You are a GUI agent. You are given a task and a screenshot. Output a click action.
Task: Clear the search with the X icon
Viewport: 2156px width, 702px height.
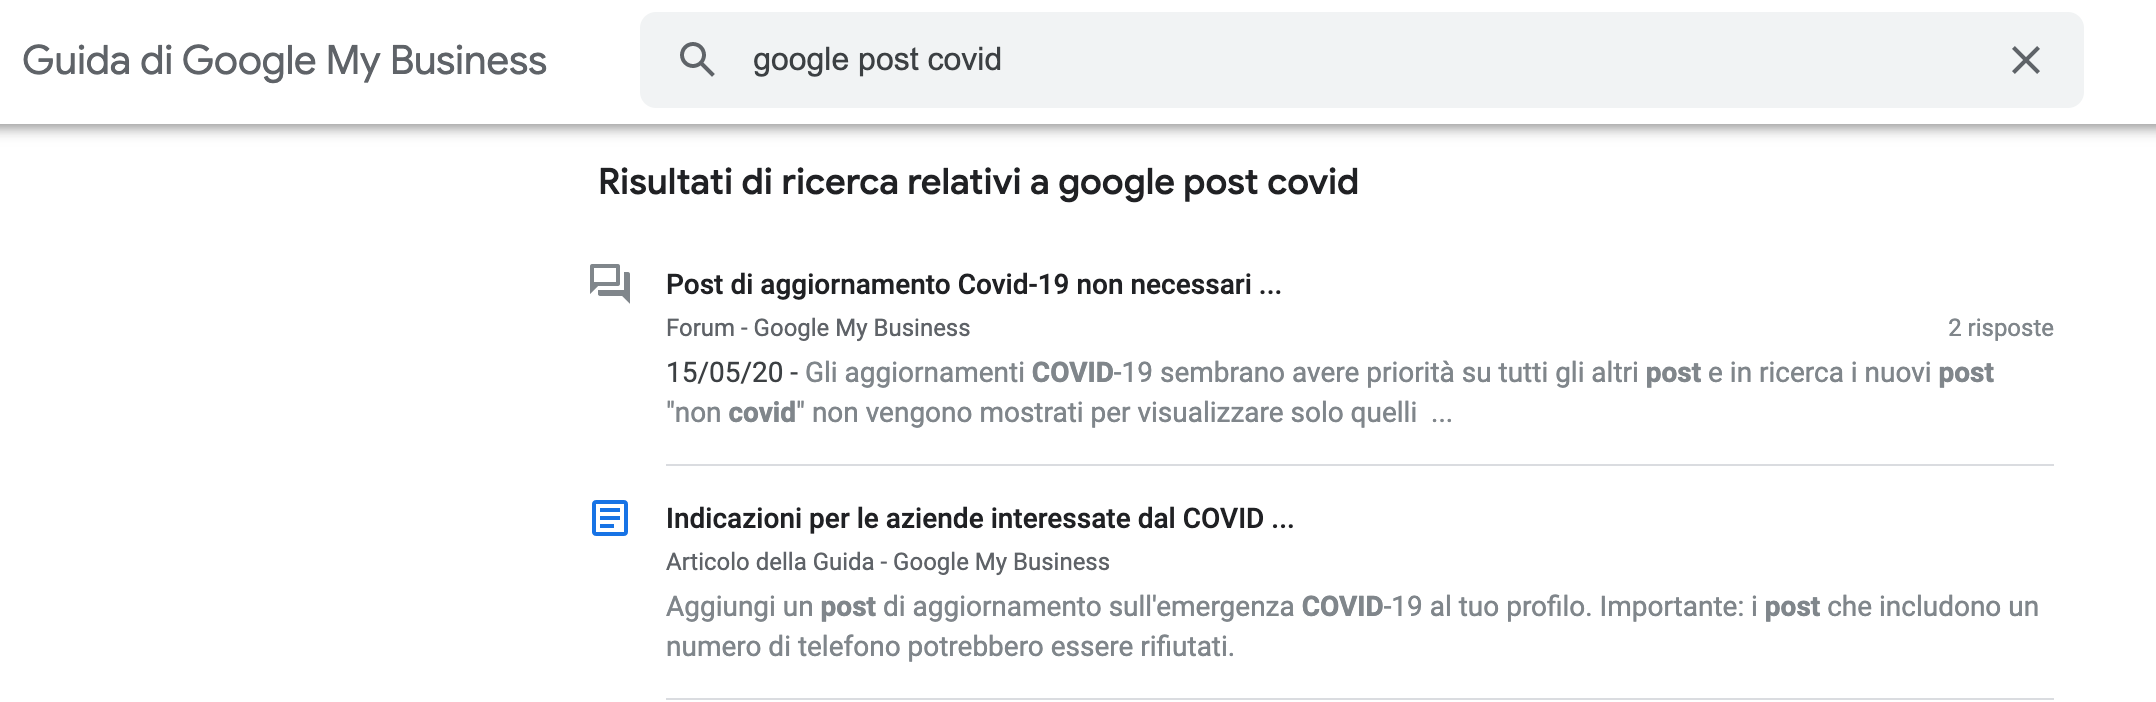coord(2025,60)
